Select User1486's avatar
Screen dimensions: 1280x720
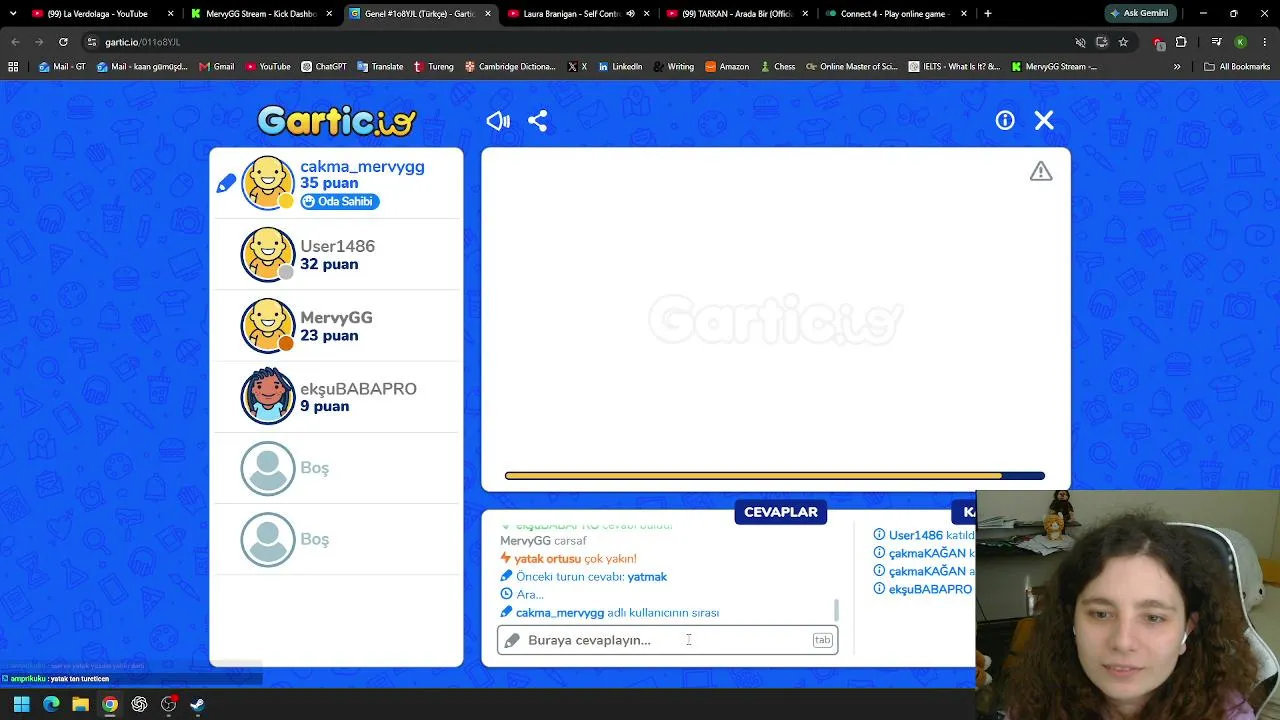pos(268,254)
